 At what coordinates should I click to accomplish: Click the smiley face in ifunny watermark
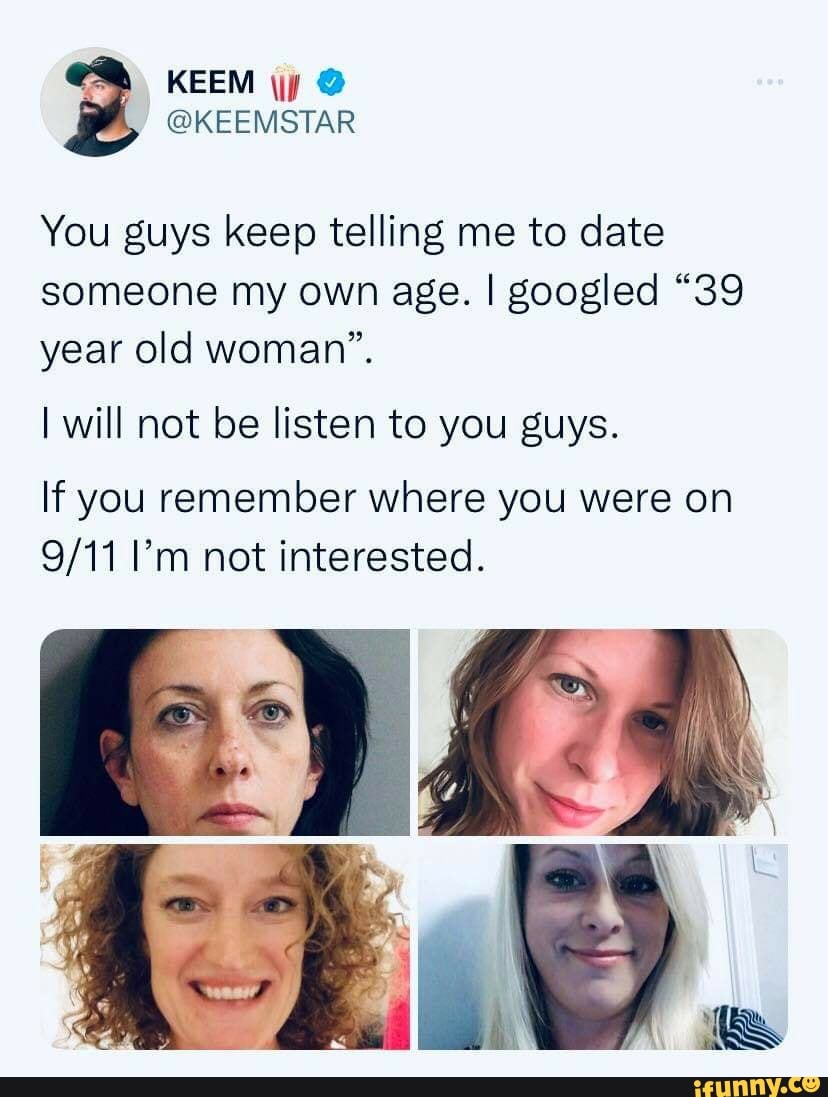coord(811,1084)
